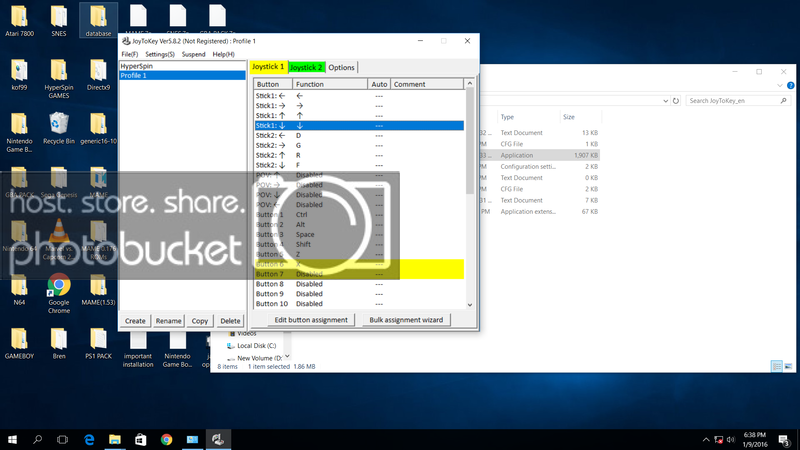Select the HyperSpin profile in the list
This screenshot has width=800, height=450.
[137, 66]
